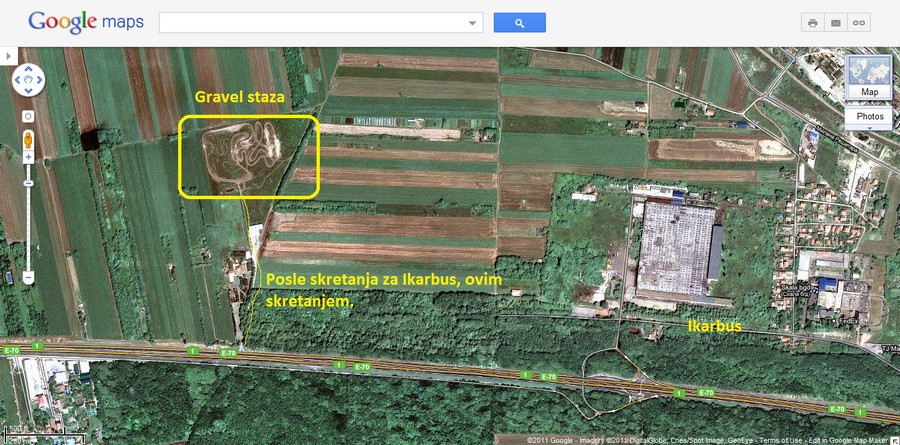Zoom out with the minus button
Viewport: 900px width, 445px height.
point(28,276)
